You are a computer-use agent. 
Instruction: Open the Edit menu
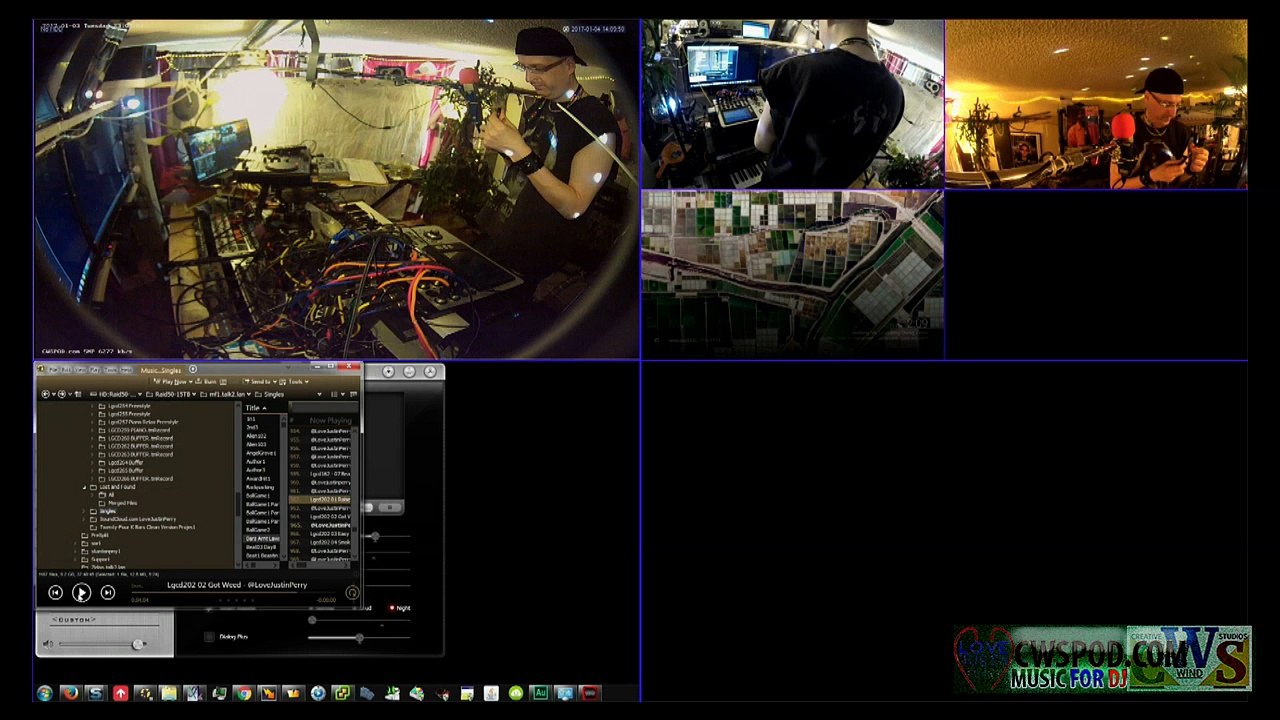(x=66, y=370)
